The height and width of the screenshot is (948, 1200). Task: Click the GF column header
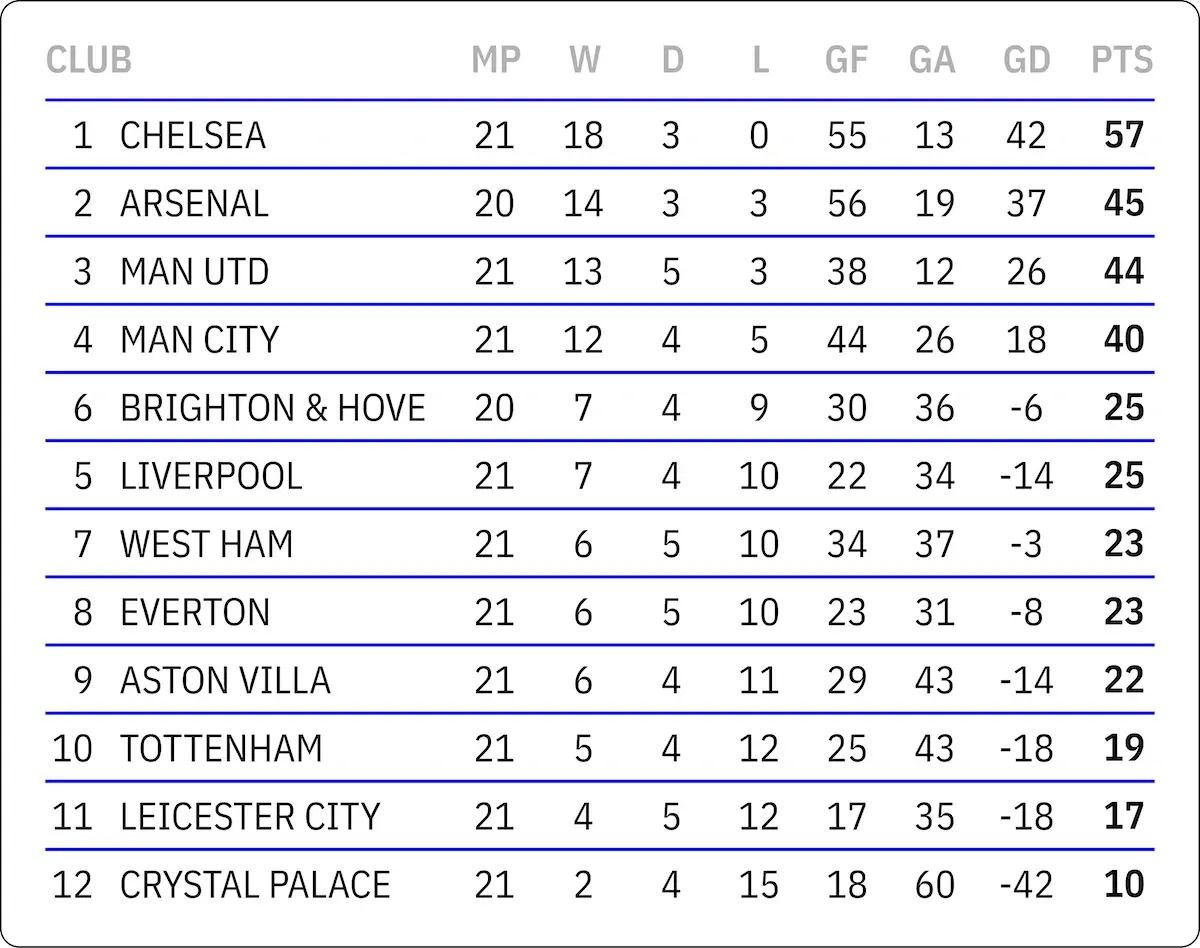click(846, 60)
